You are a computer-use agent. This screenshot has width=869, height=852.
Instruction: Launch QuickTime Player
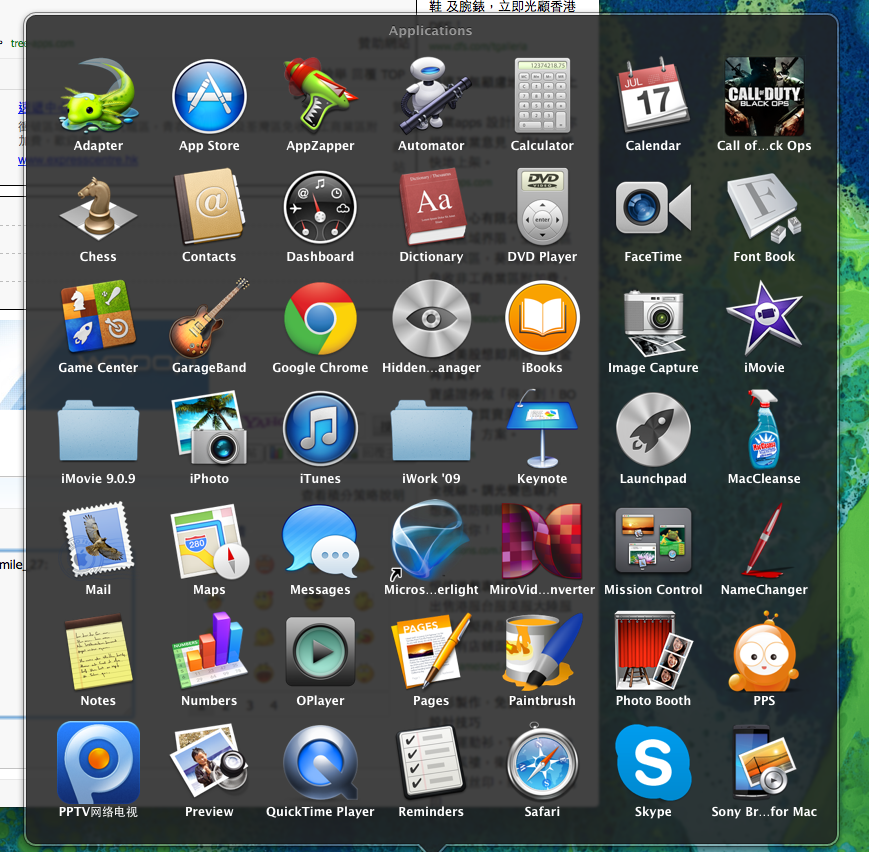coord(320,763)
